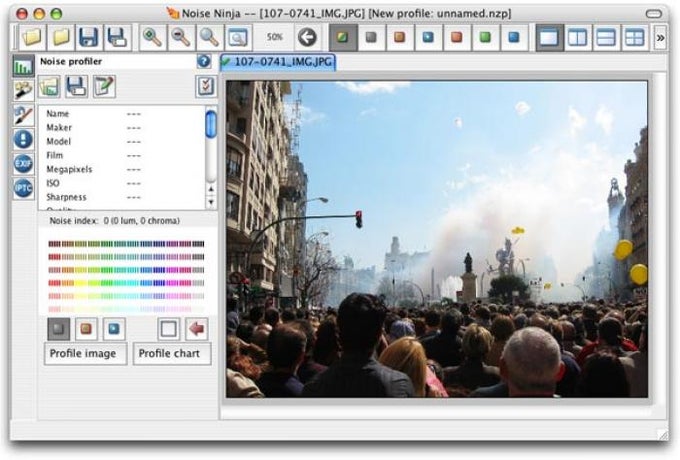This screenshot has height=460, width=680.
Task: Open the IPTC sidebar panel
Action: tap(23, 188)
